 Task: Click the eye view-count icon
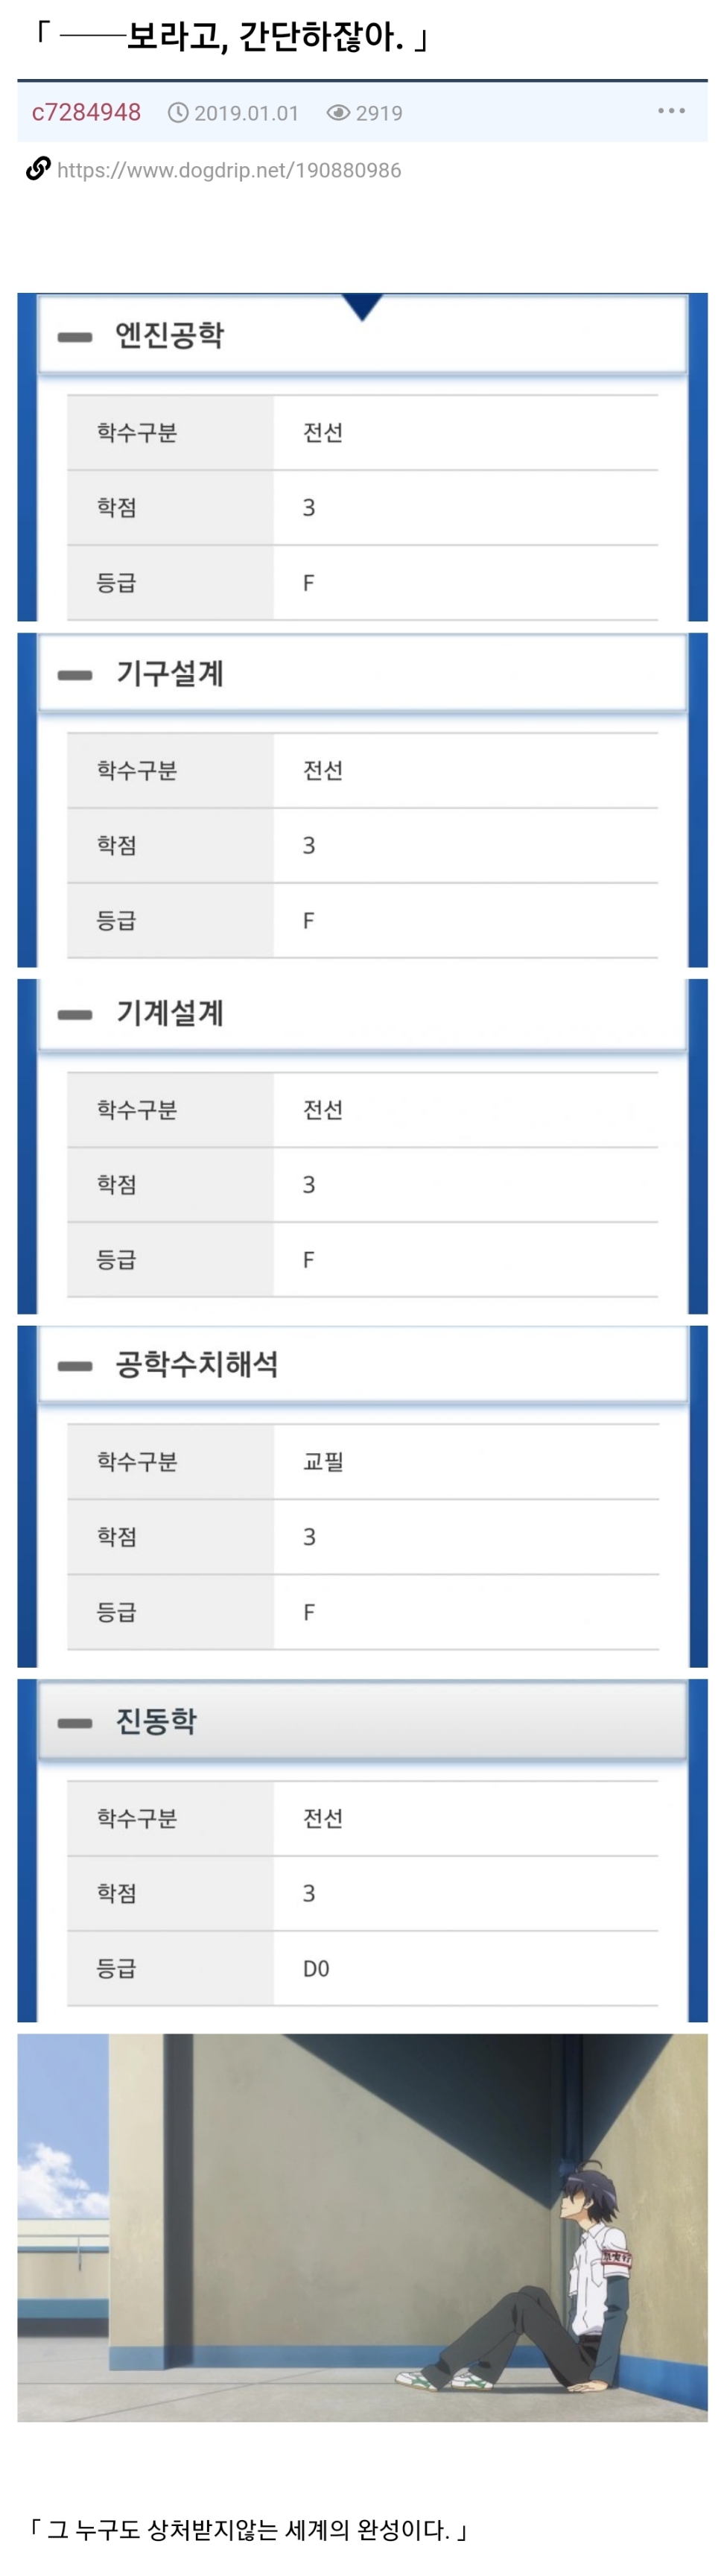tap(338, 113)
